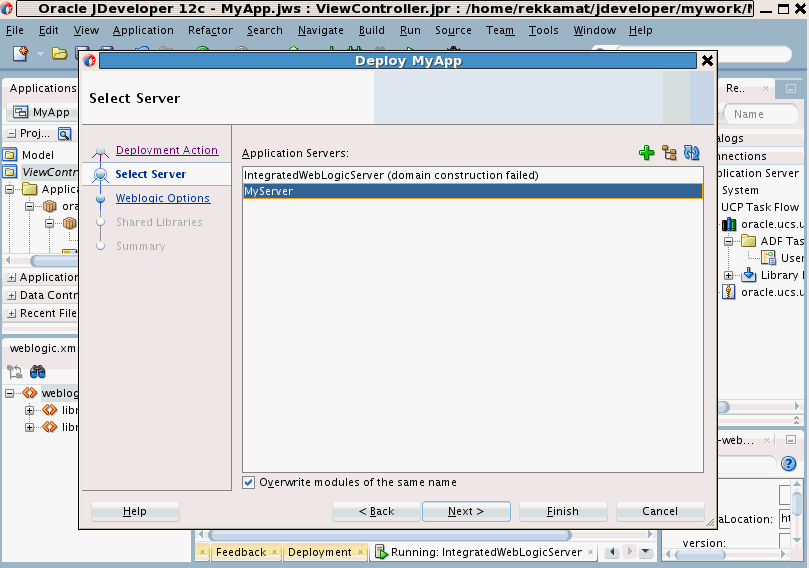Image resolution: width=809 pixels, height=568 pixels.
Task: Click the structure tree icon beside the binoculars
Action: click(x=14, y=371)
